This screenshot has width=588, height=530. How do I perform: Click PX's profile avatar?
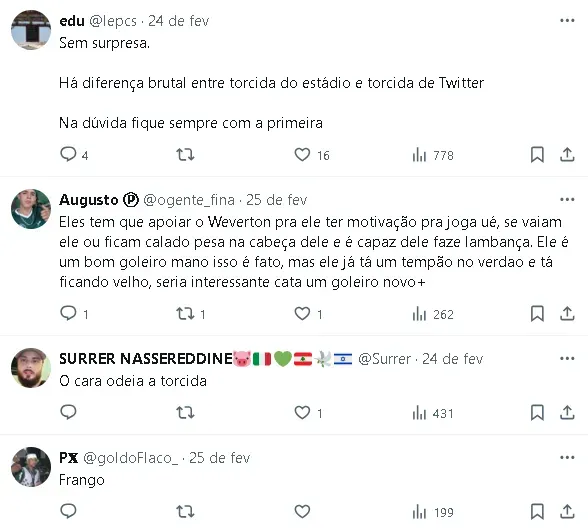point(31,467)
